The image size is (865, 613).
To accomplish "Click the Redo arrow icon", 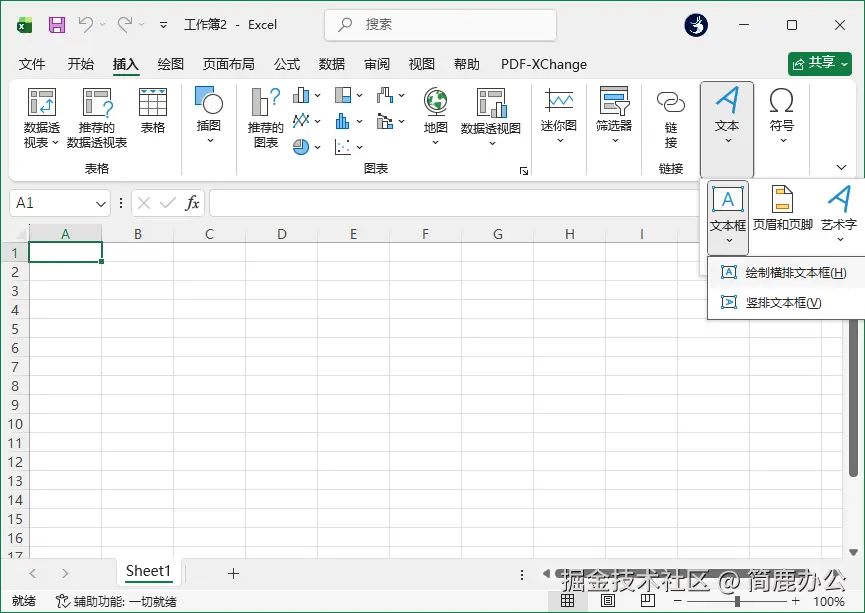I will click(x=125, y=24).
